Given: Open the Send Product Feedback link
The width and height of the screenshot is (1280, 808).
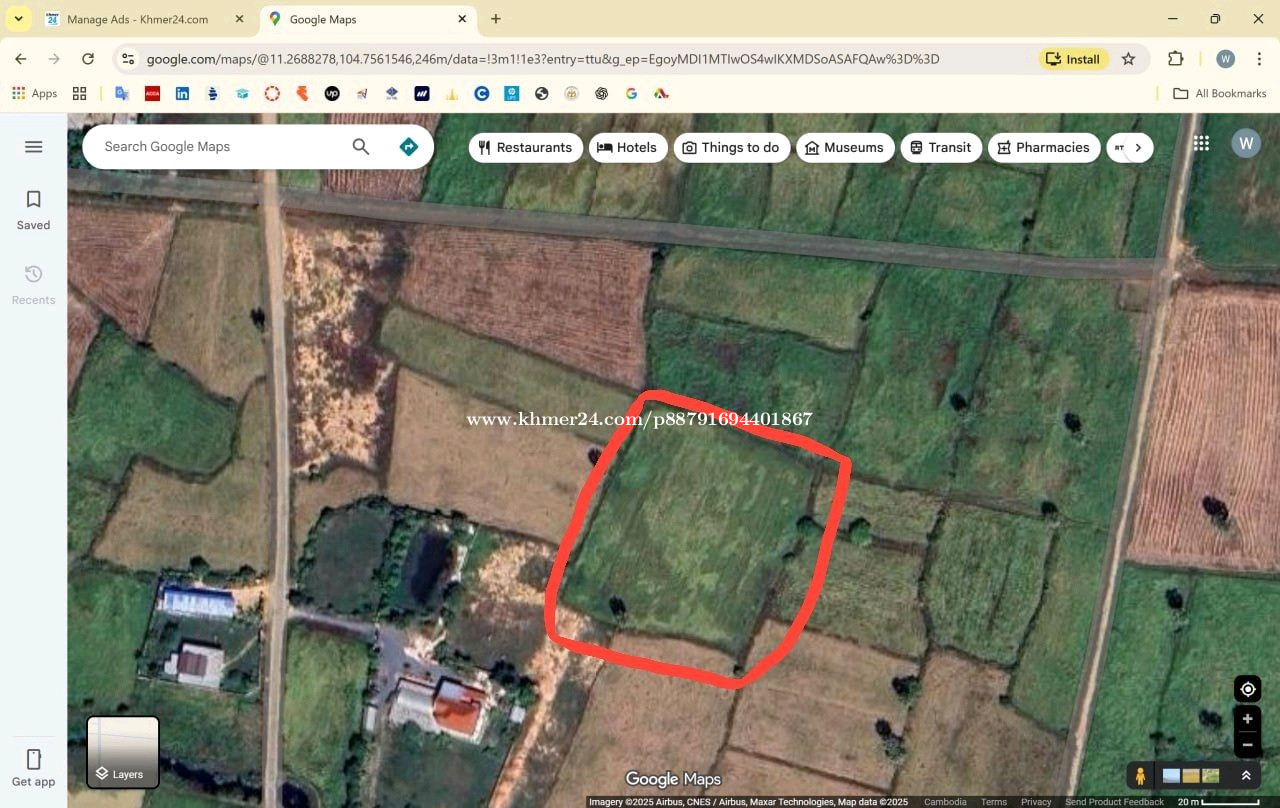Looking at the screenshot, I should click(x=1114, y=802).
